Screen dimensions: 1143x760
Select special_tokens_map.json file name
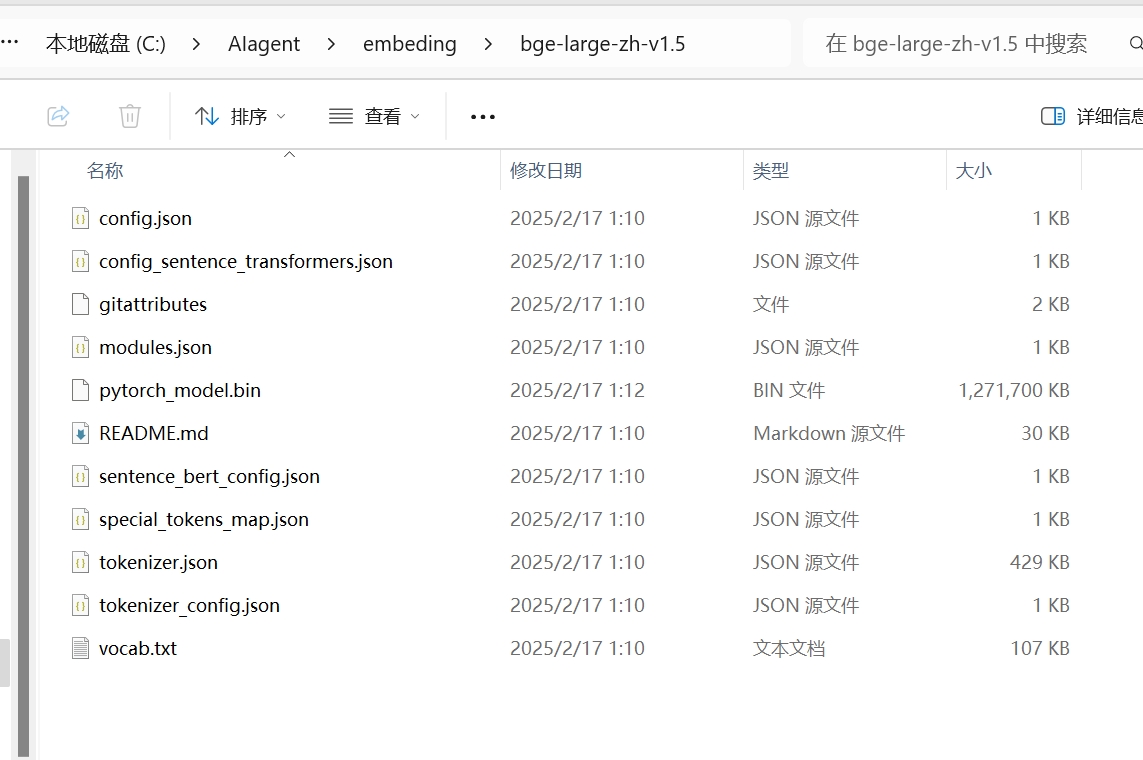[x=204, y=520]
